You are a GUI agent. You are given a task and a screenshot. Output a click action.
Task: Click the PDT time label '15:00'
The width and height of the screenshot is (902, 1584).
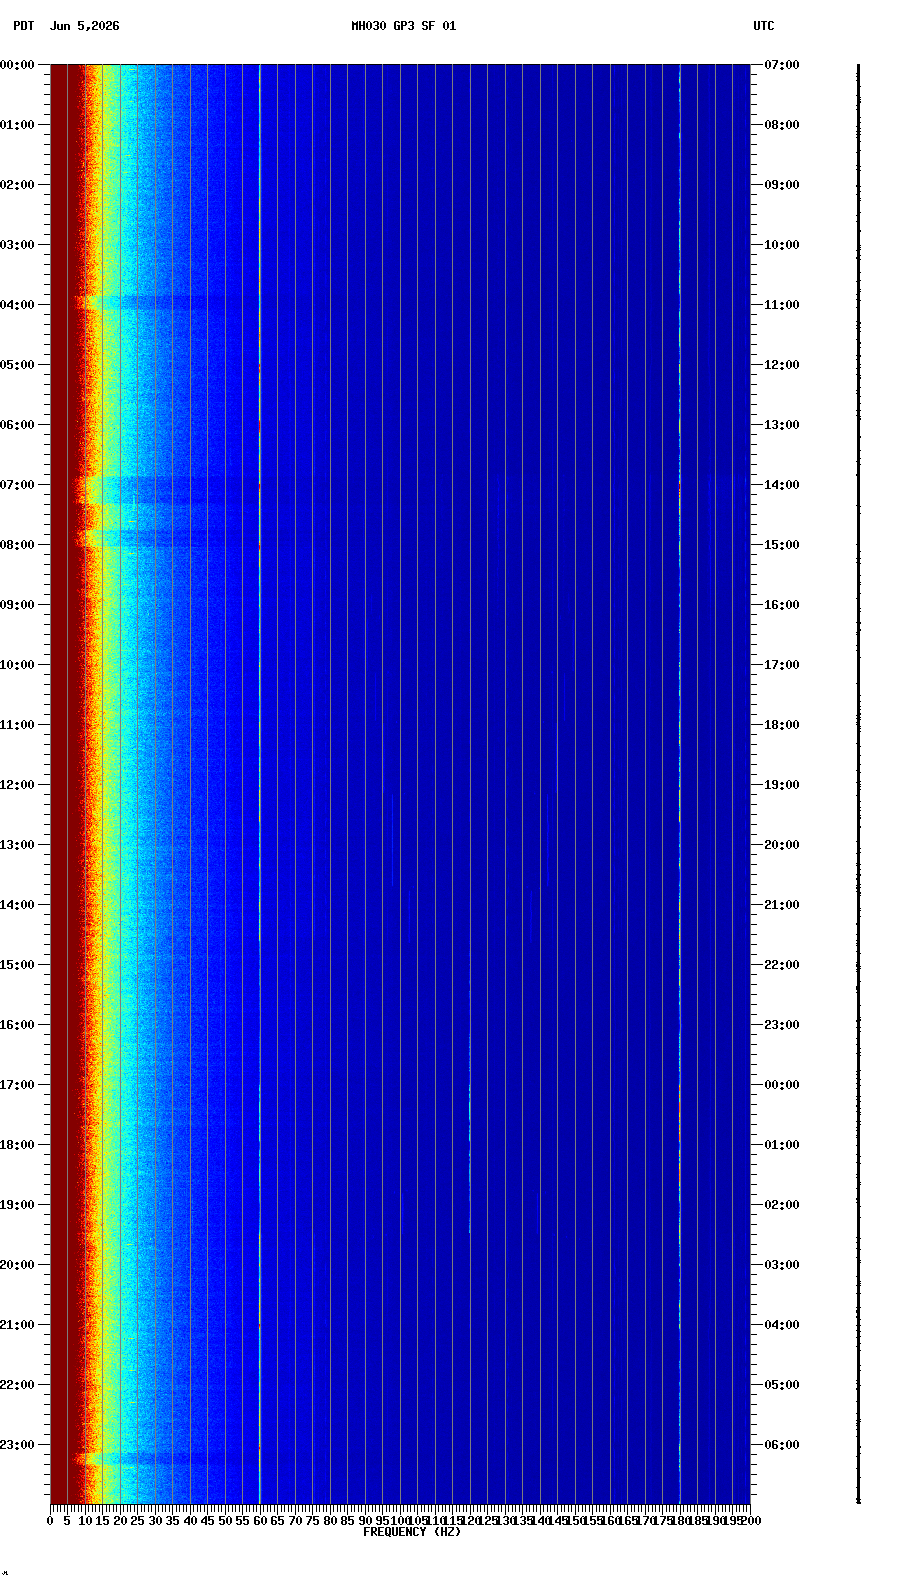click(x=17, y=965)
